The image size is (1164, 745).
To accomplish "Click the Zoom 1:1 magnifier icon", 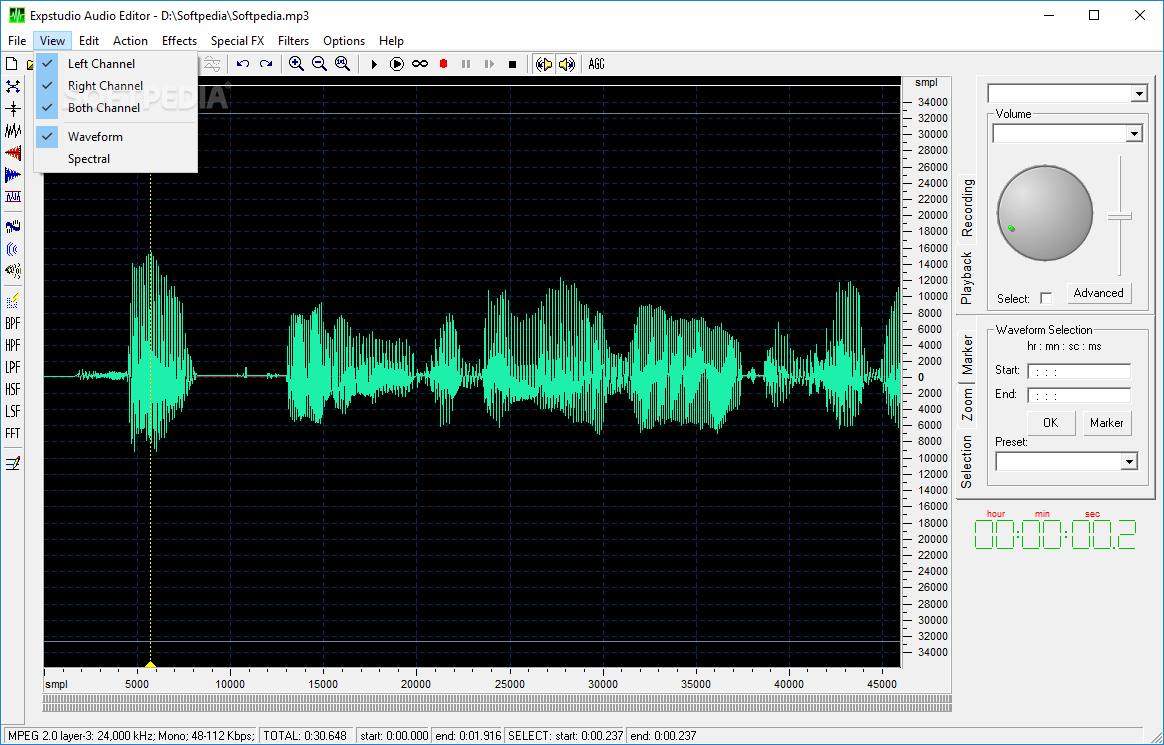I will 342,64.
